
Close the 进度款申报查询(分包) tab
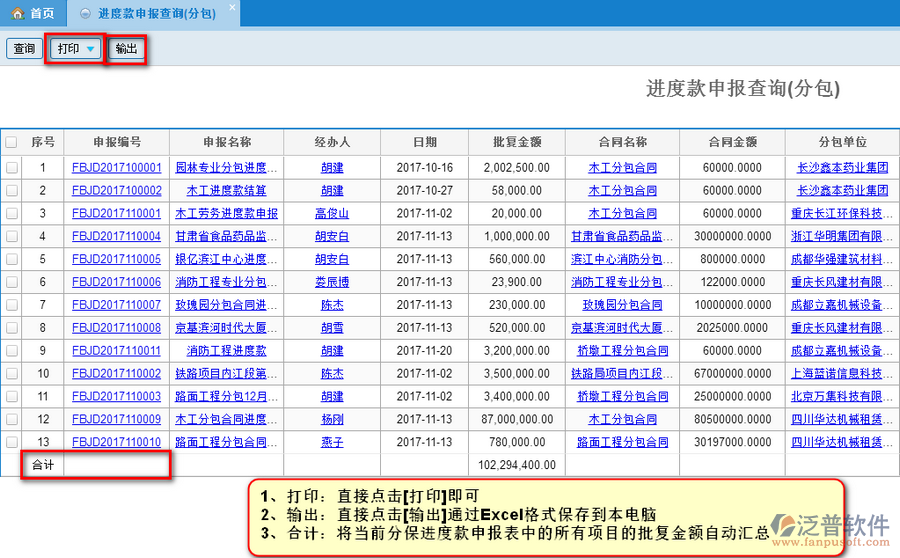[x=232, y=8]
